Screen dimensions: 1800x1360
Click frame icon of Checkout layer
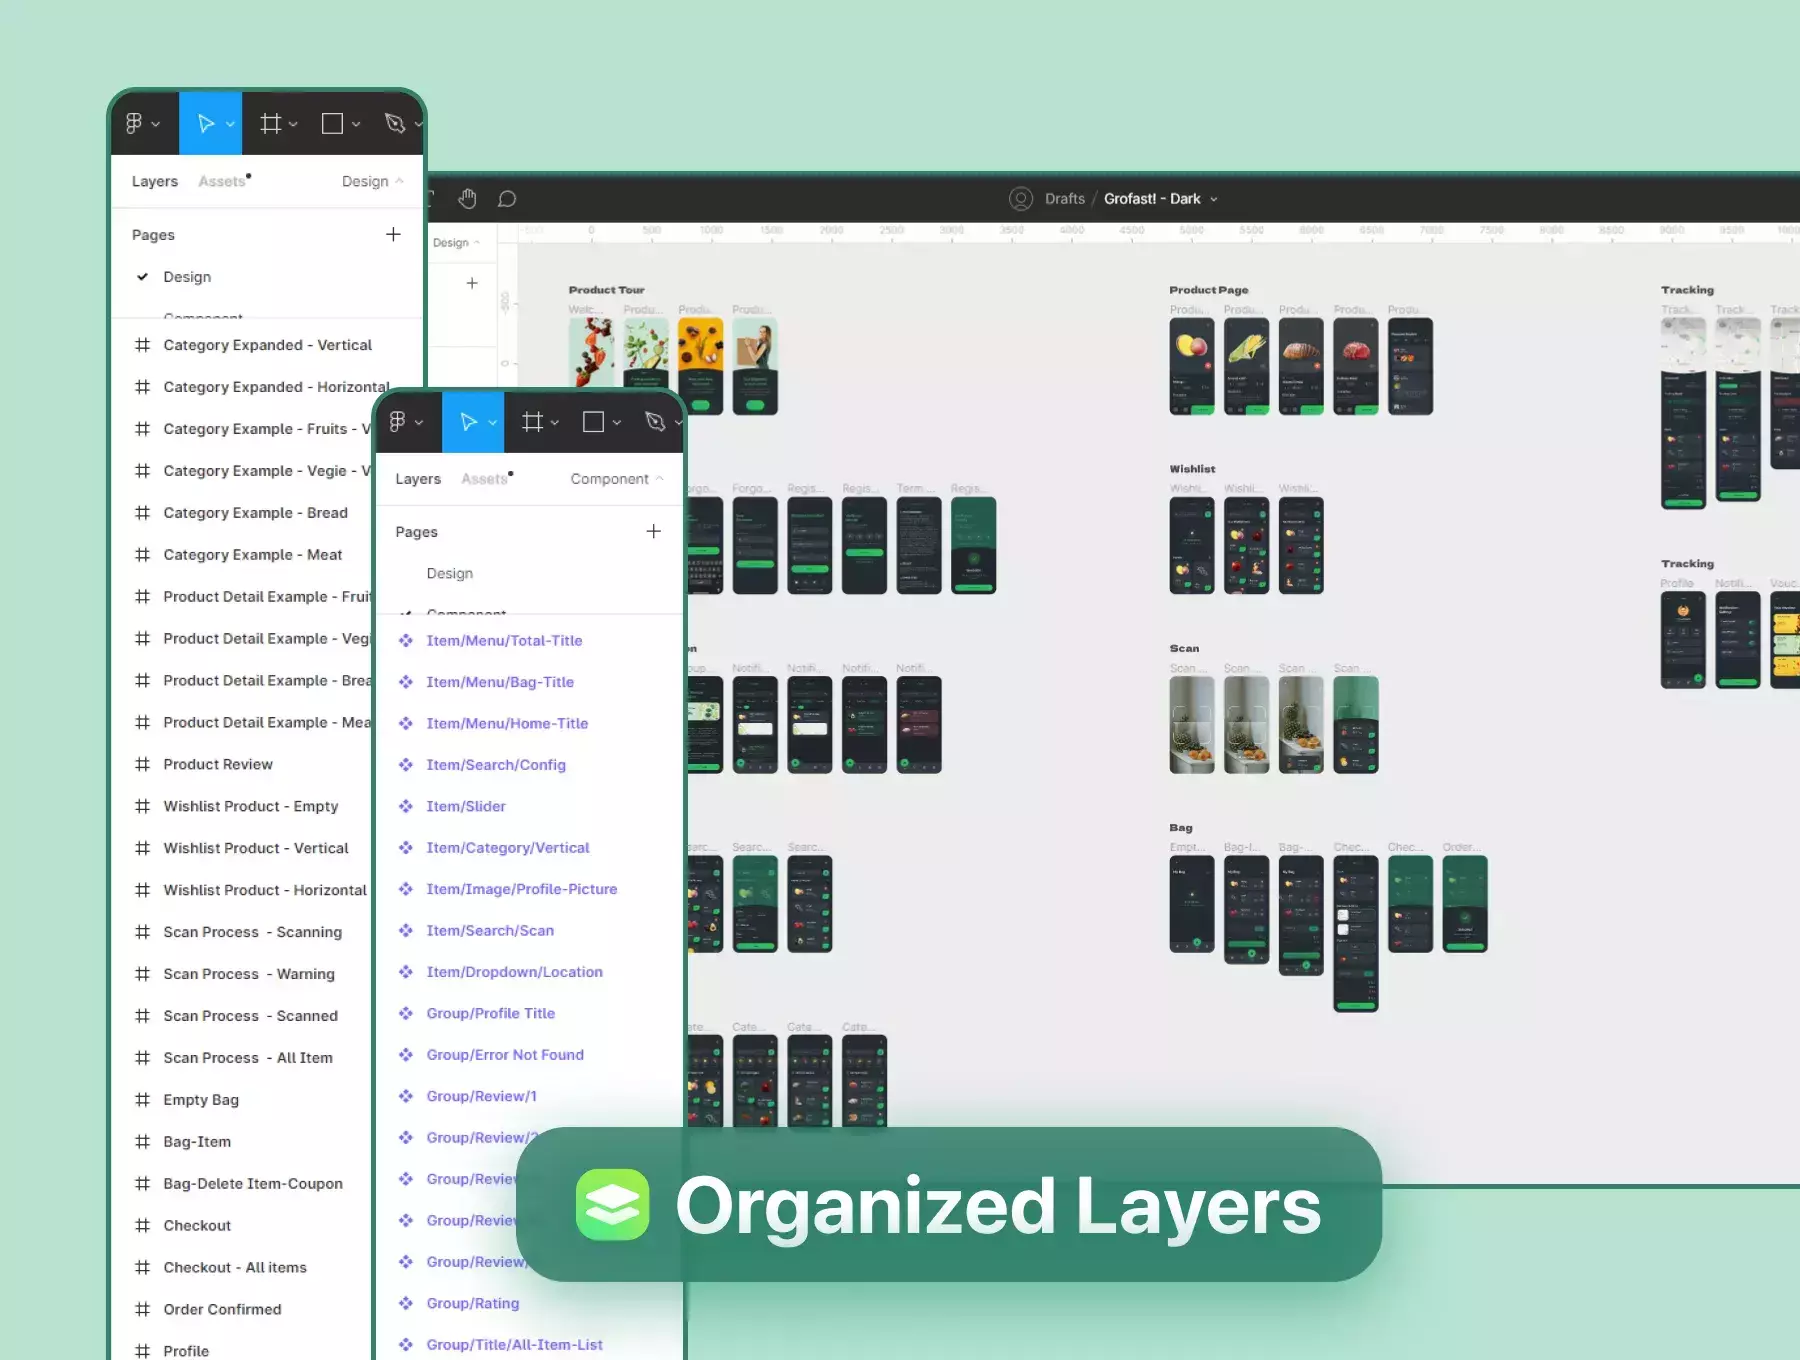point(143,1225)
